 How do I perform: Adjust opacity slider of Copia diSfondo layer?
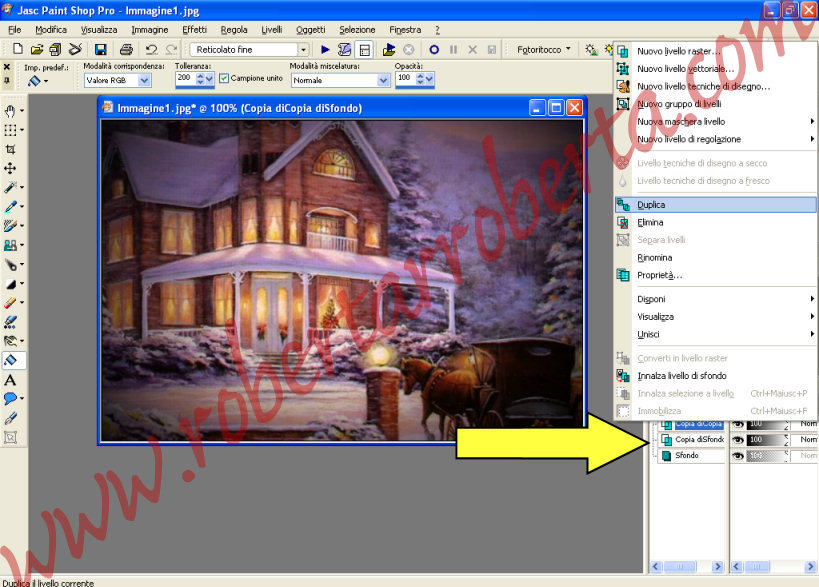click(x=767, y=440)
